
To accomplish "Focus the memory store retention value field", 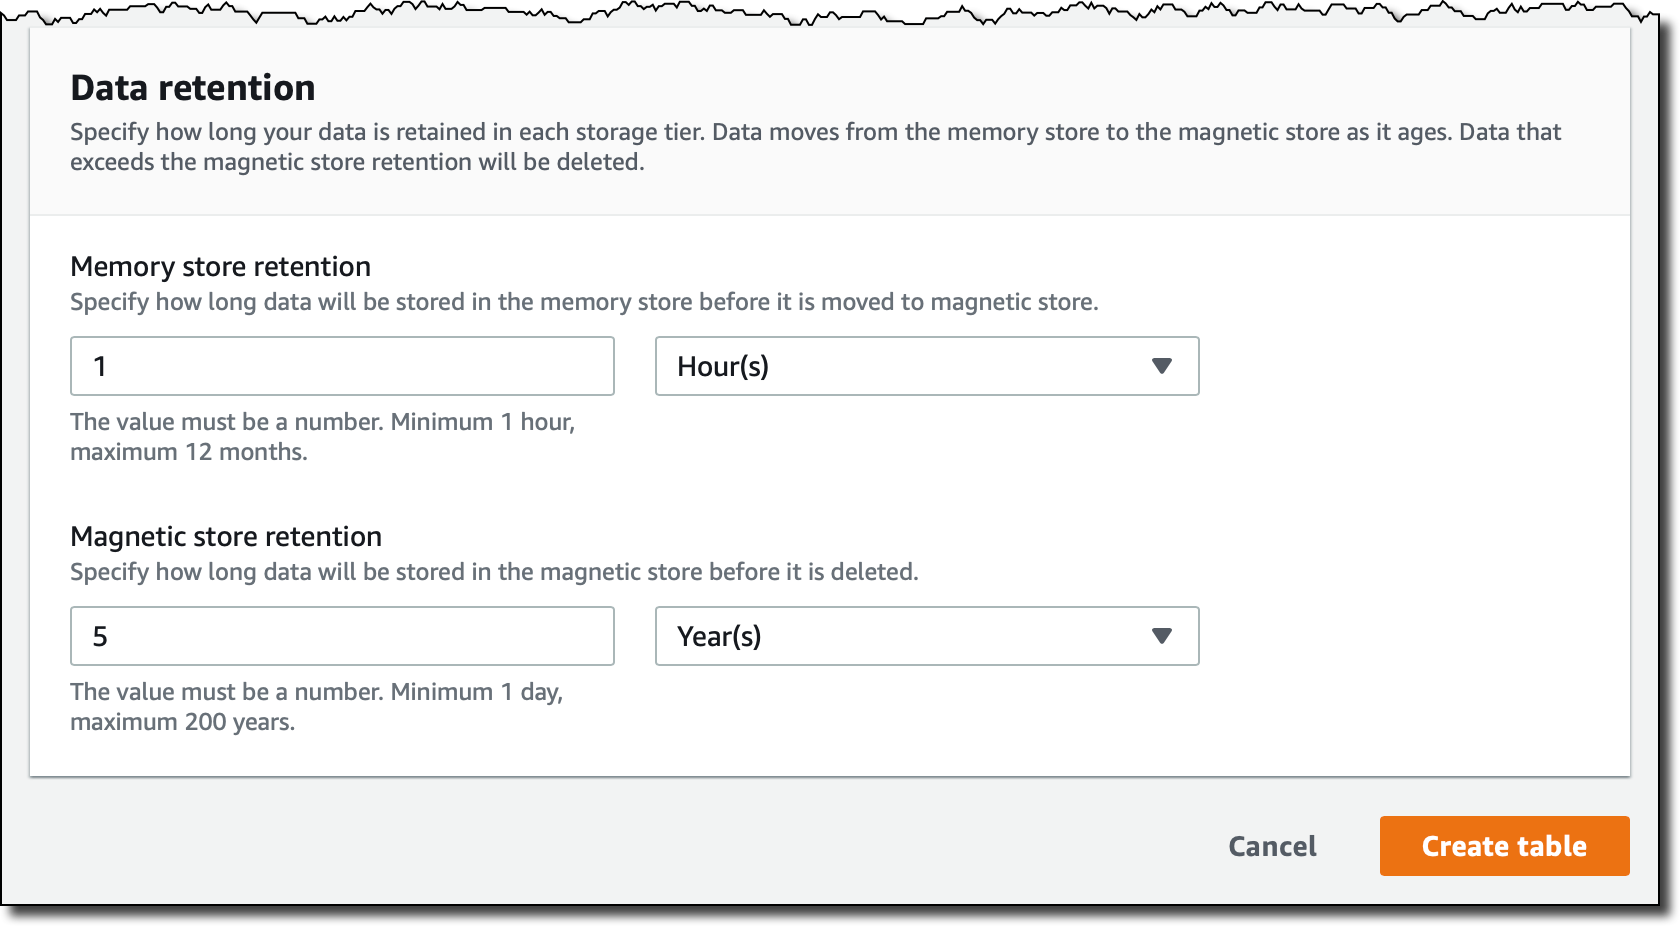I will tap(342, 366).
